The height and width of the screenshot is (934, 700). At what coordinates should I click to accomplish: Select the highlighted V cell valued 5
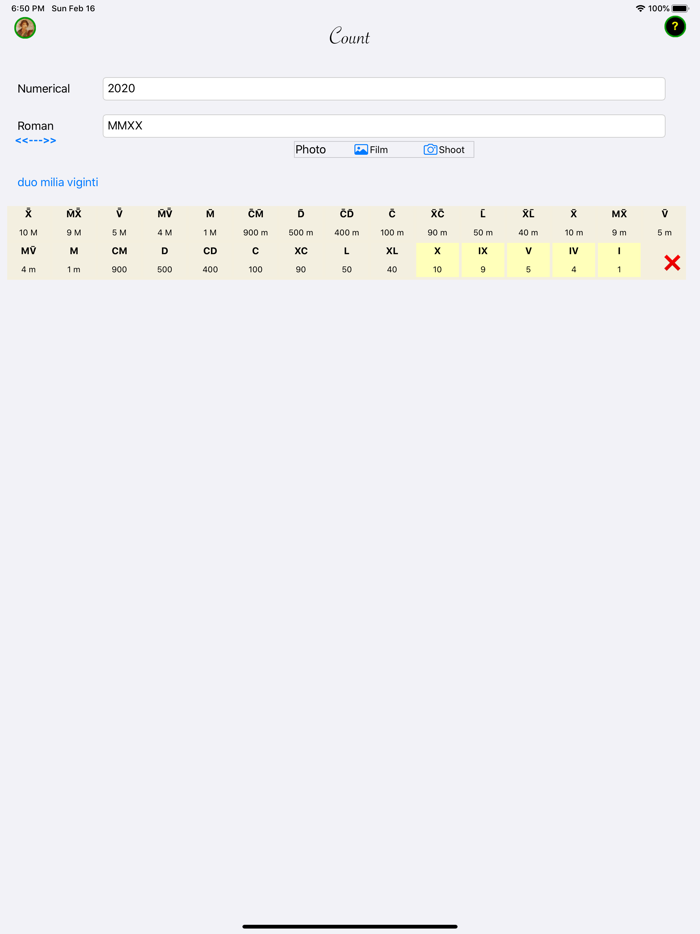click(x=528, y=260)
